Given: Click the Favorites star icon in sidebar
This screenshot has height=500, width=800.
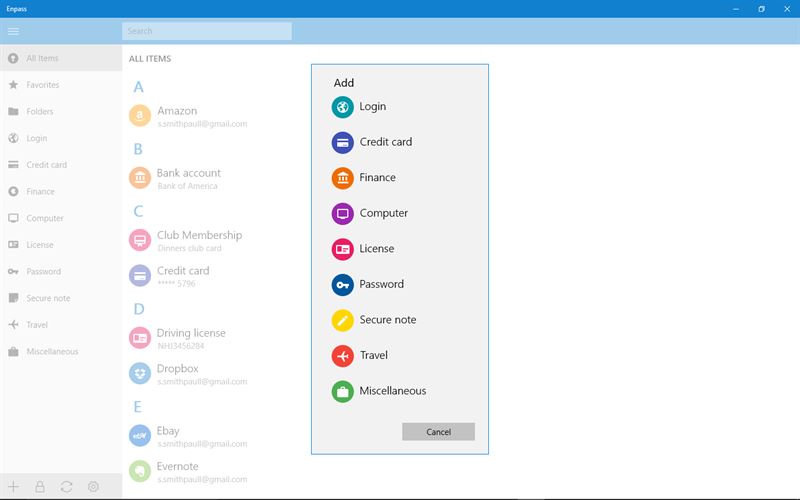Looking at the screenshot, I should click(13, 85).
